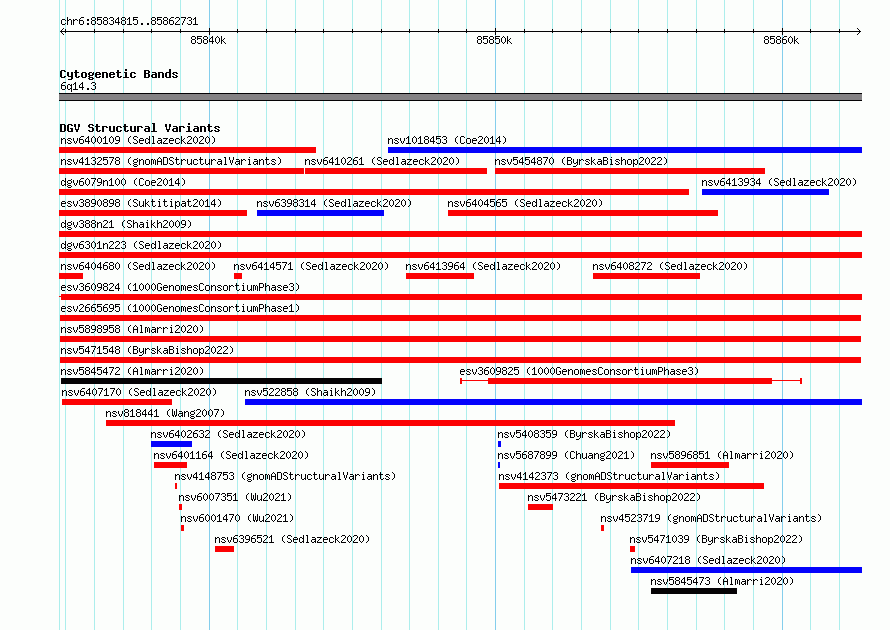
Task: Open the nsv6408272 (Sedlazeck2020) variant label
Action: click(x=670, y=266)
